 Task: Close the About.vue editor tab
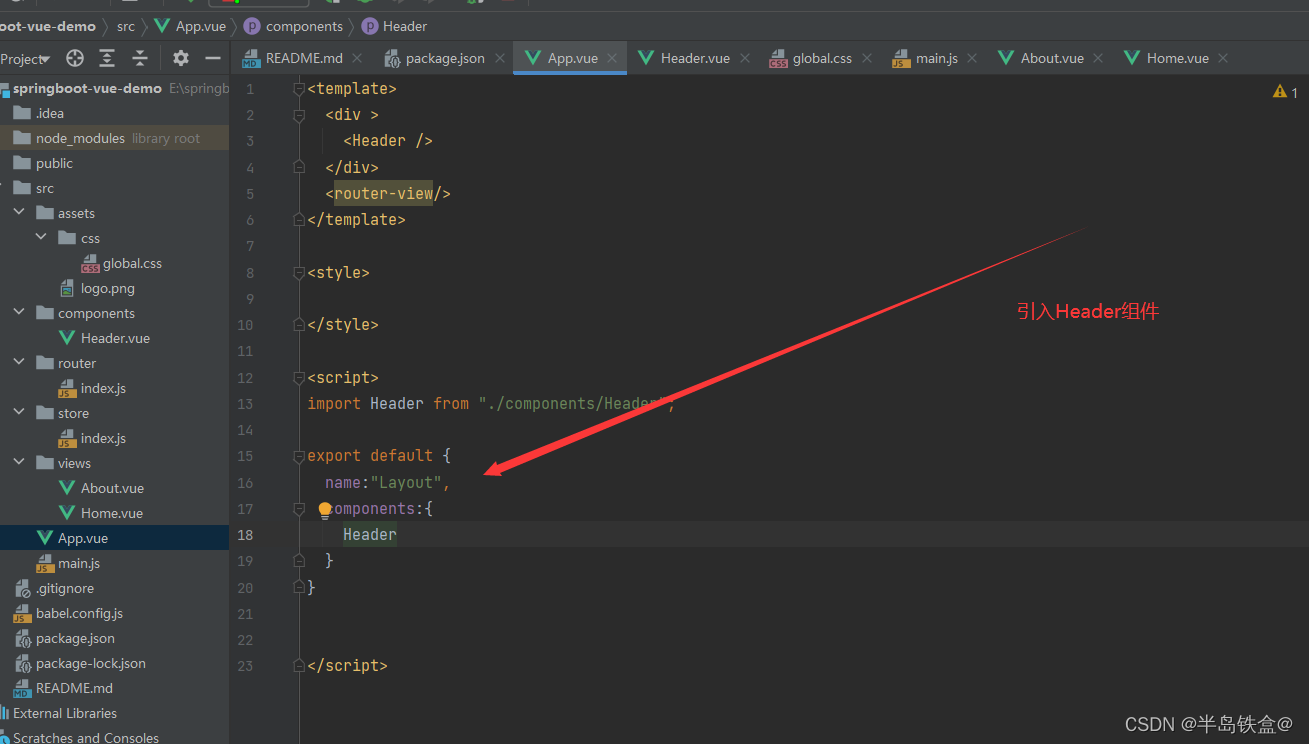[x=1099, y=59]
